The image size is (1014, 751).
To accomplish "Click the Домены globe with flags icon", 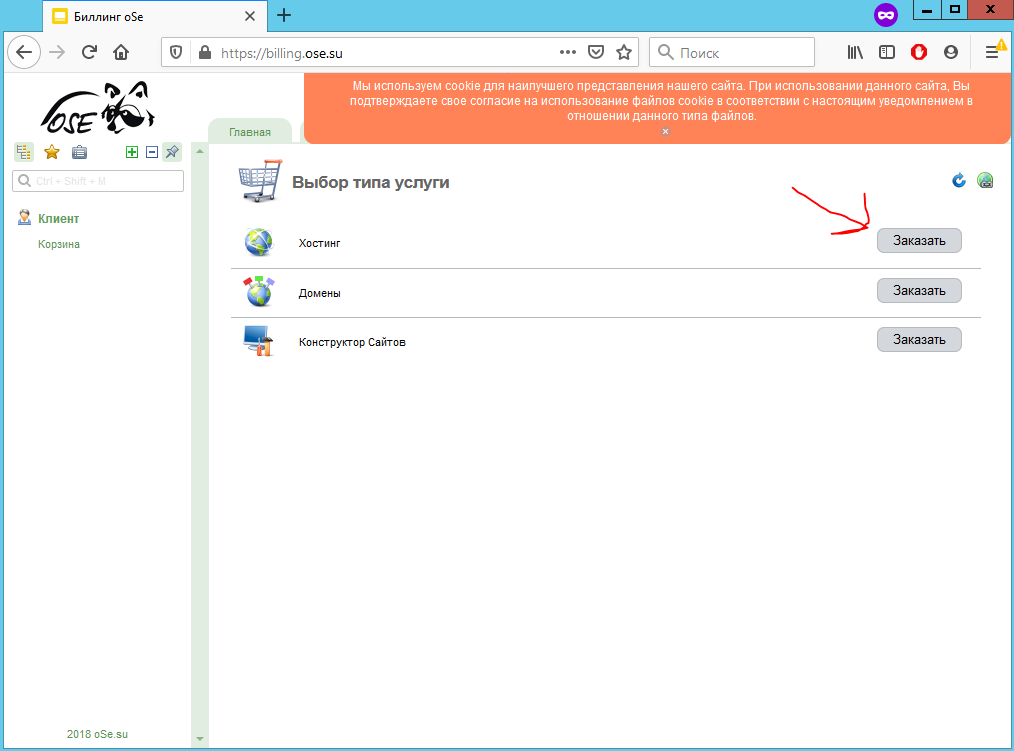I will [259, 292].
